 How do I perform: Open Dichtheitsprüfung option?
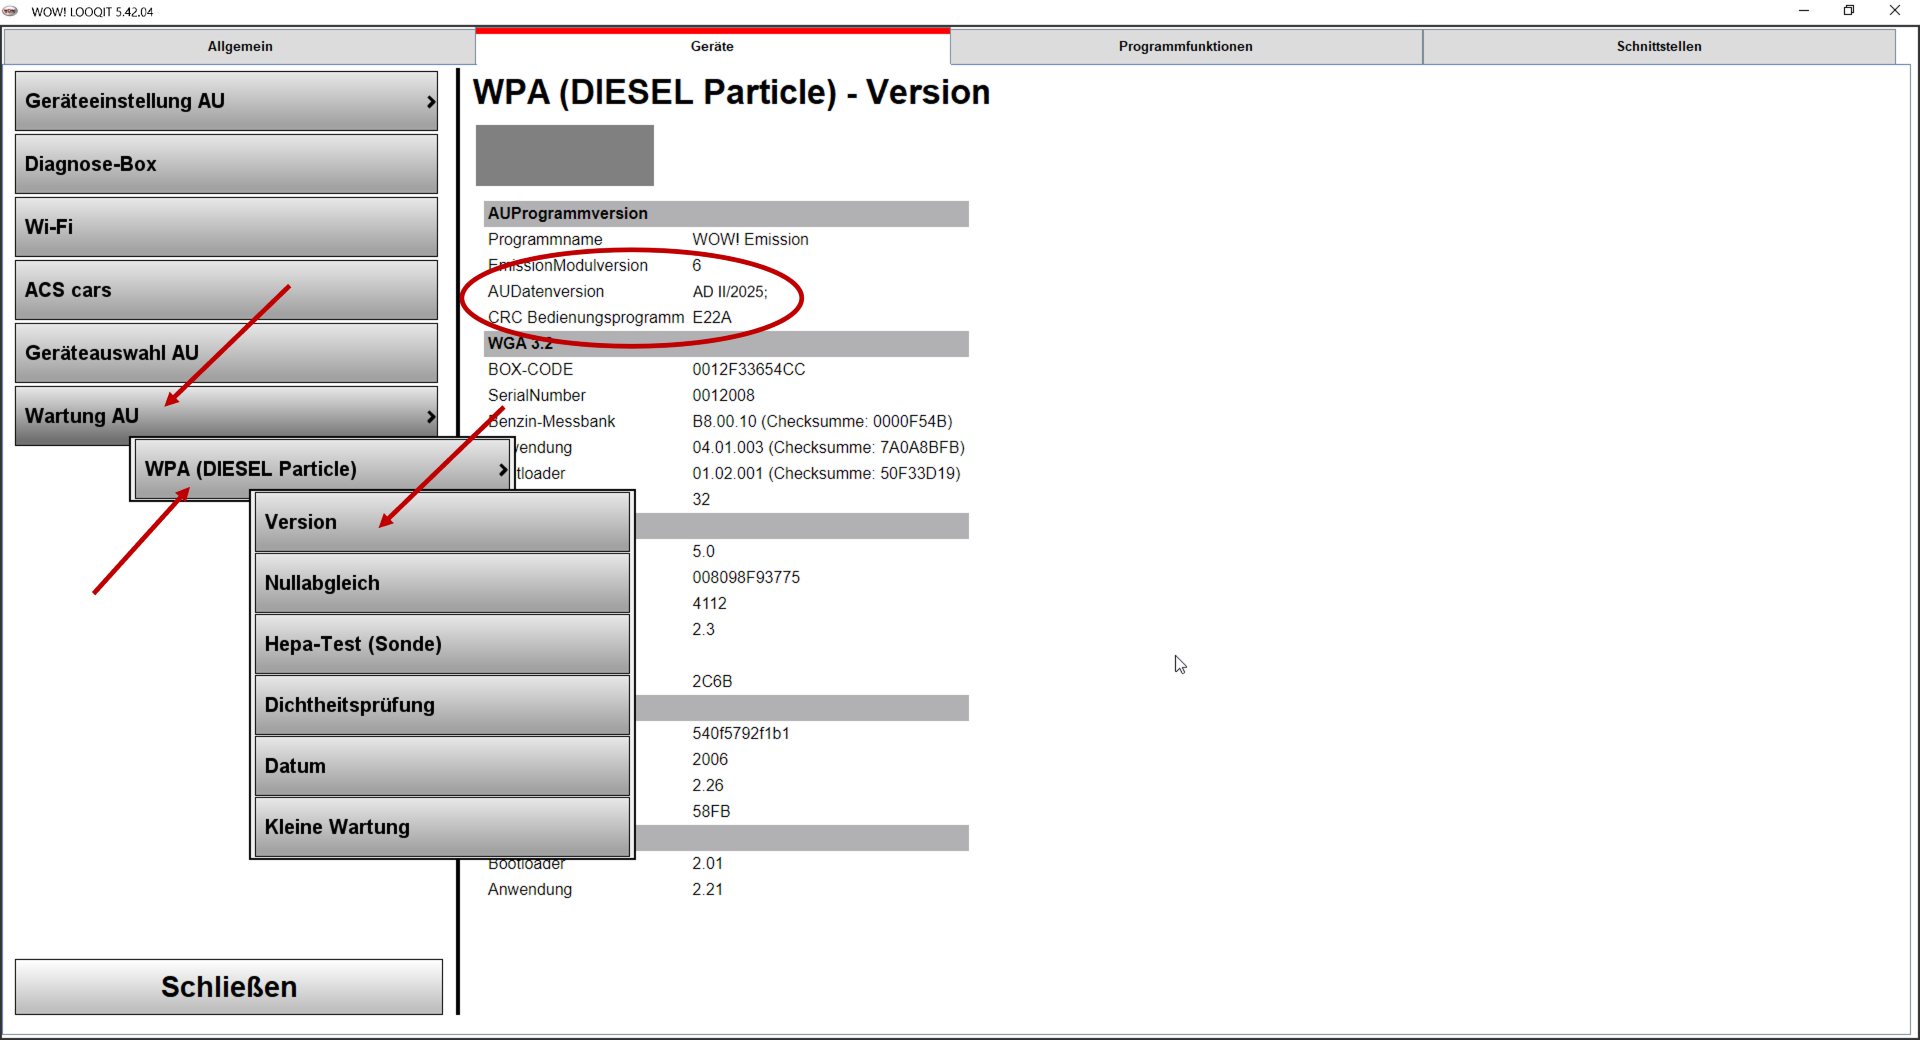442,706
